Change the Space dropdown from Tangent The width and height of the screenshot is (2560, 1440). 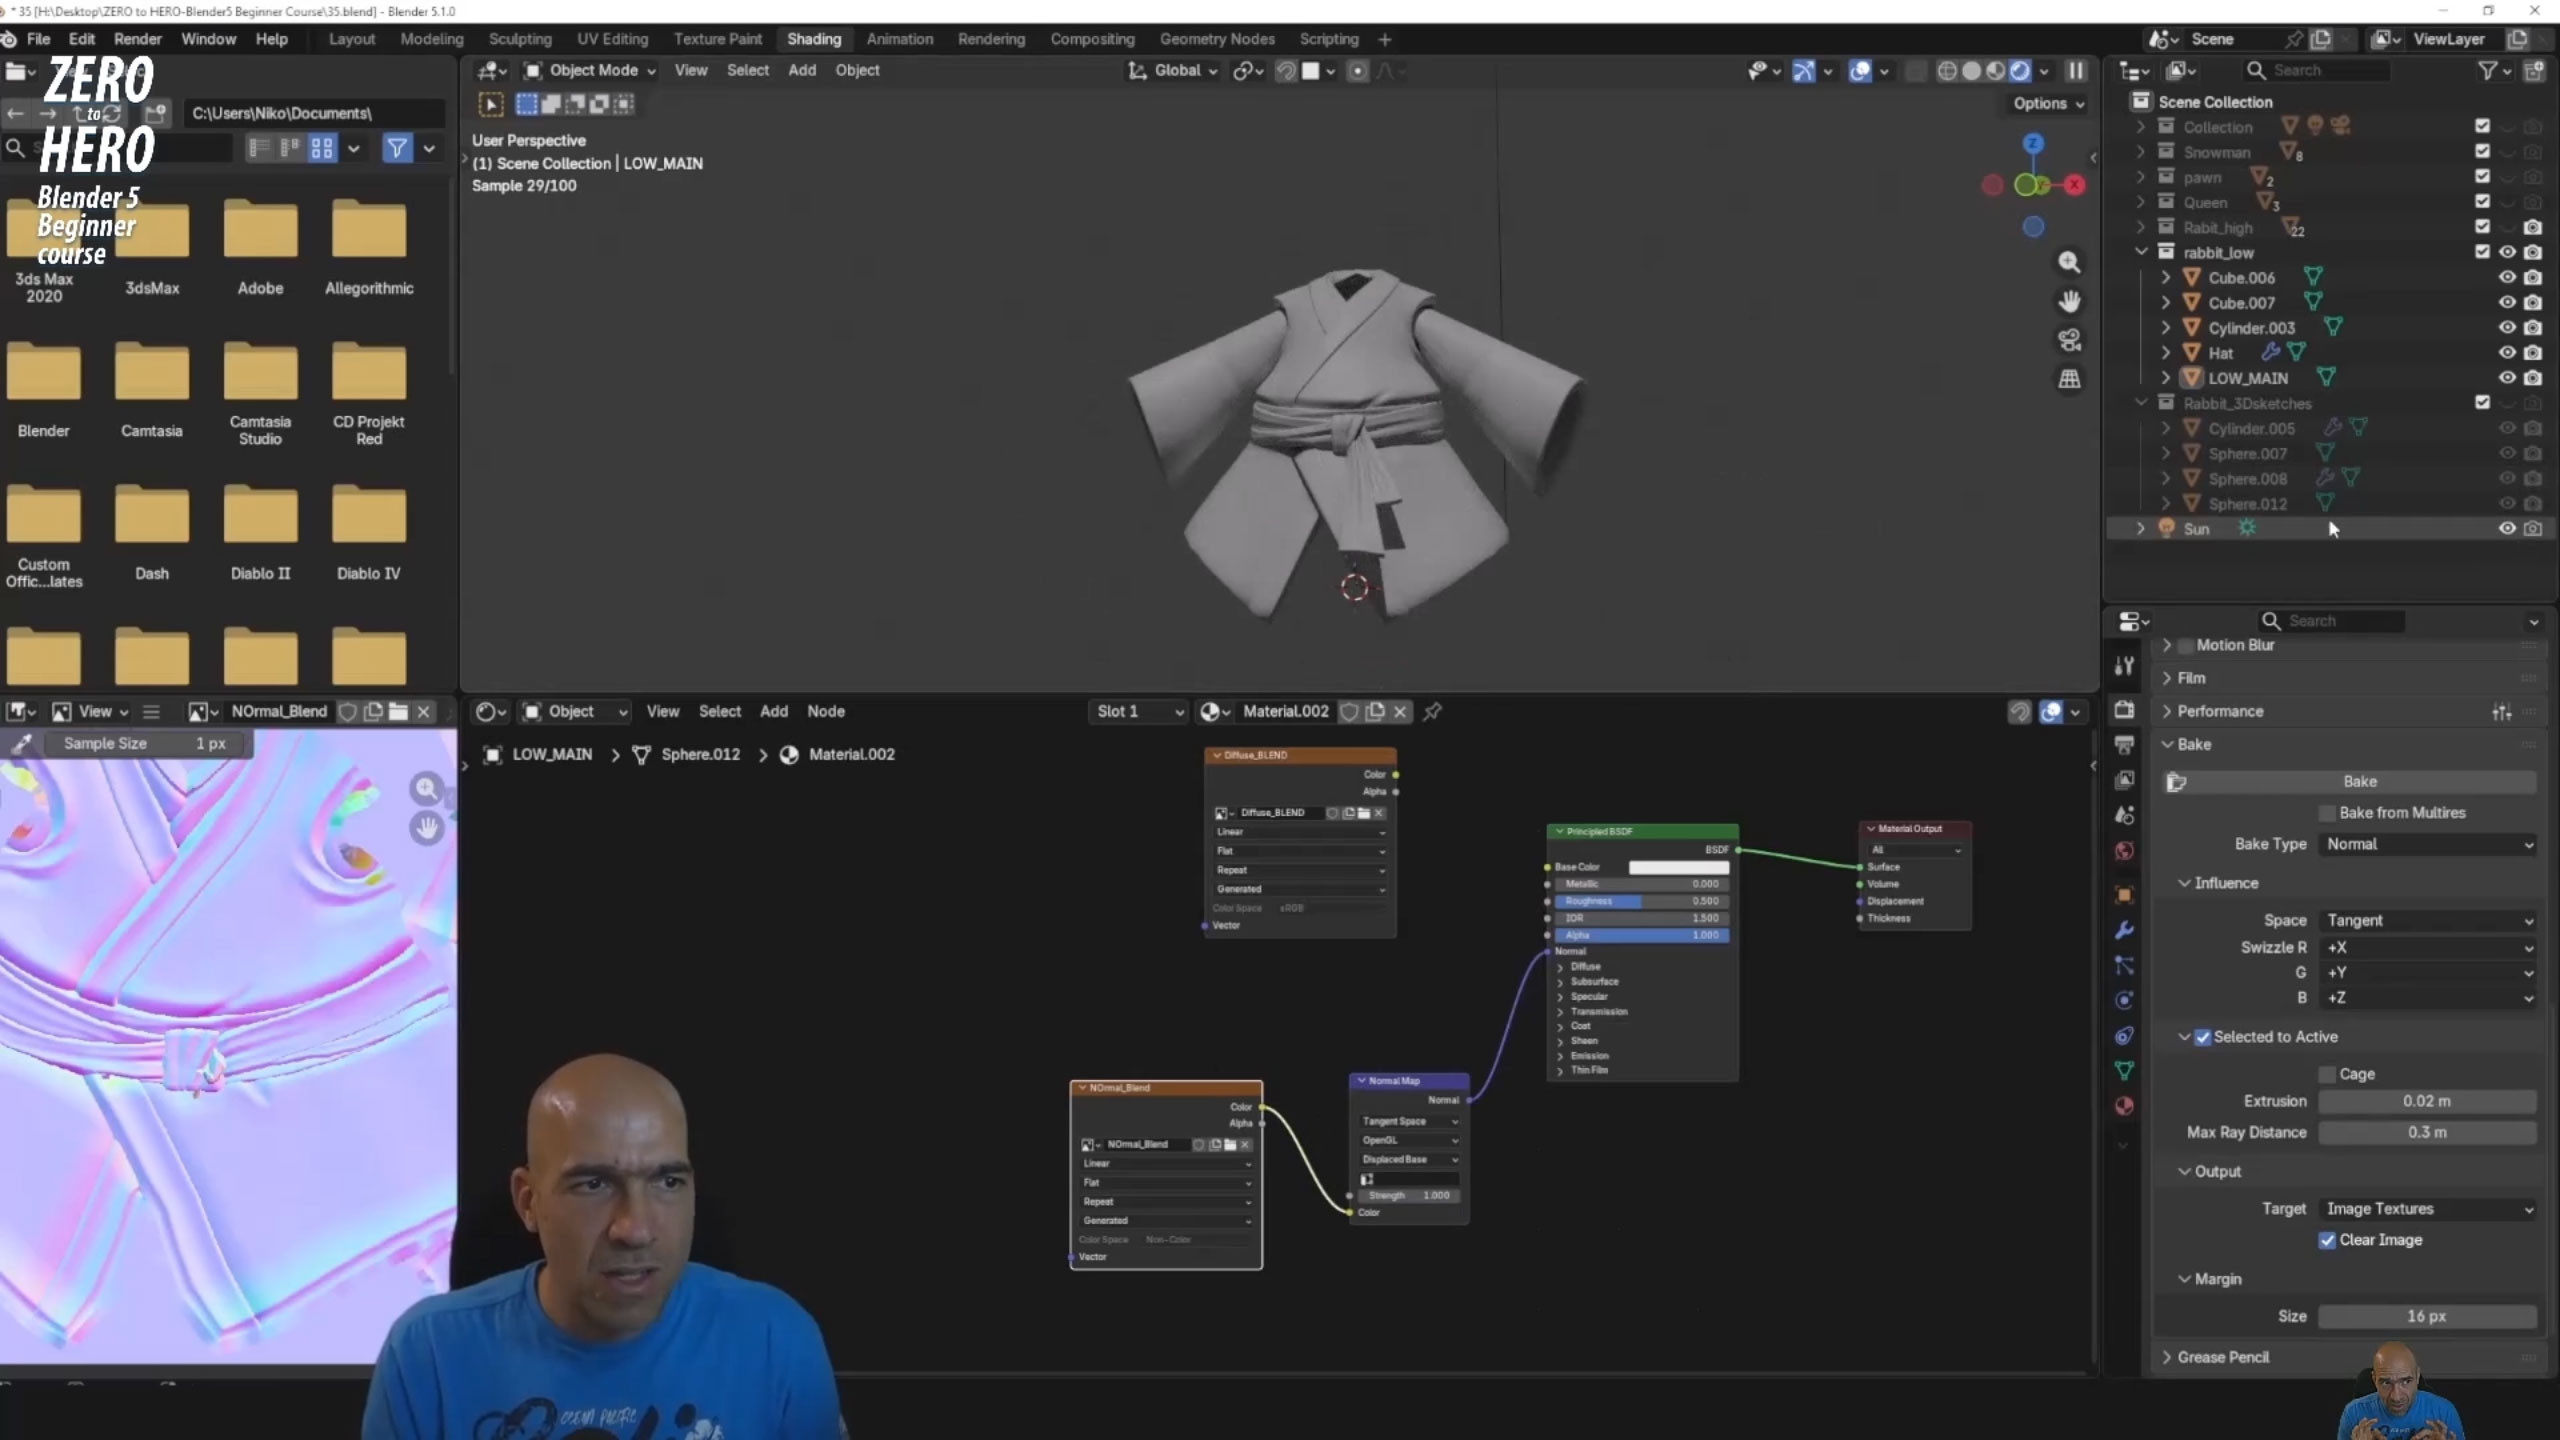(x=2427, y=920)
